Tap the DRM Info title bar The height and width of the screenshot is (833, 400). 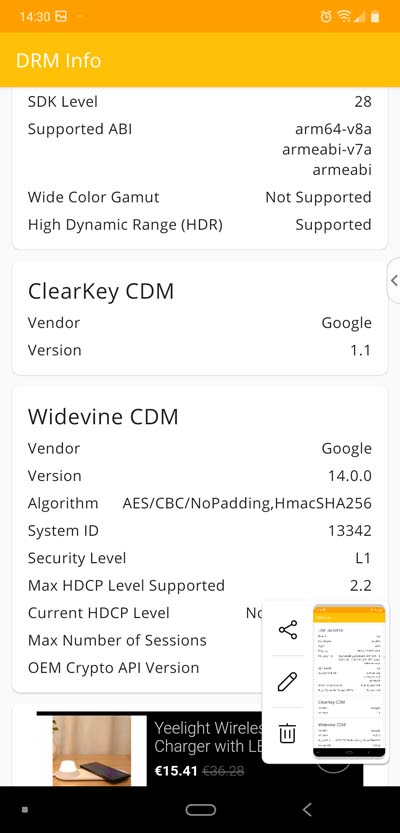tap(200, 60)
